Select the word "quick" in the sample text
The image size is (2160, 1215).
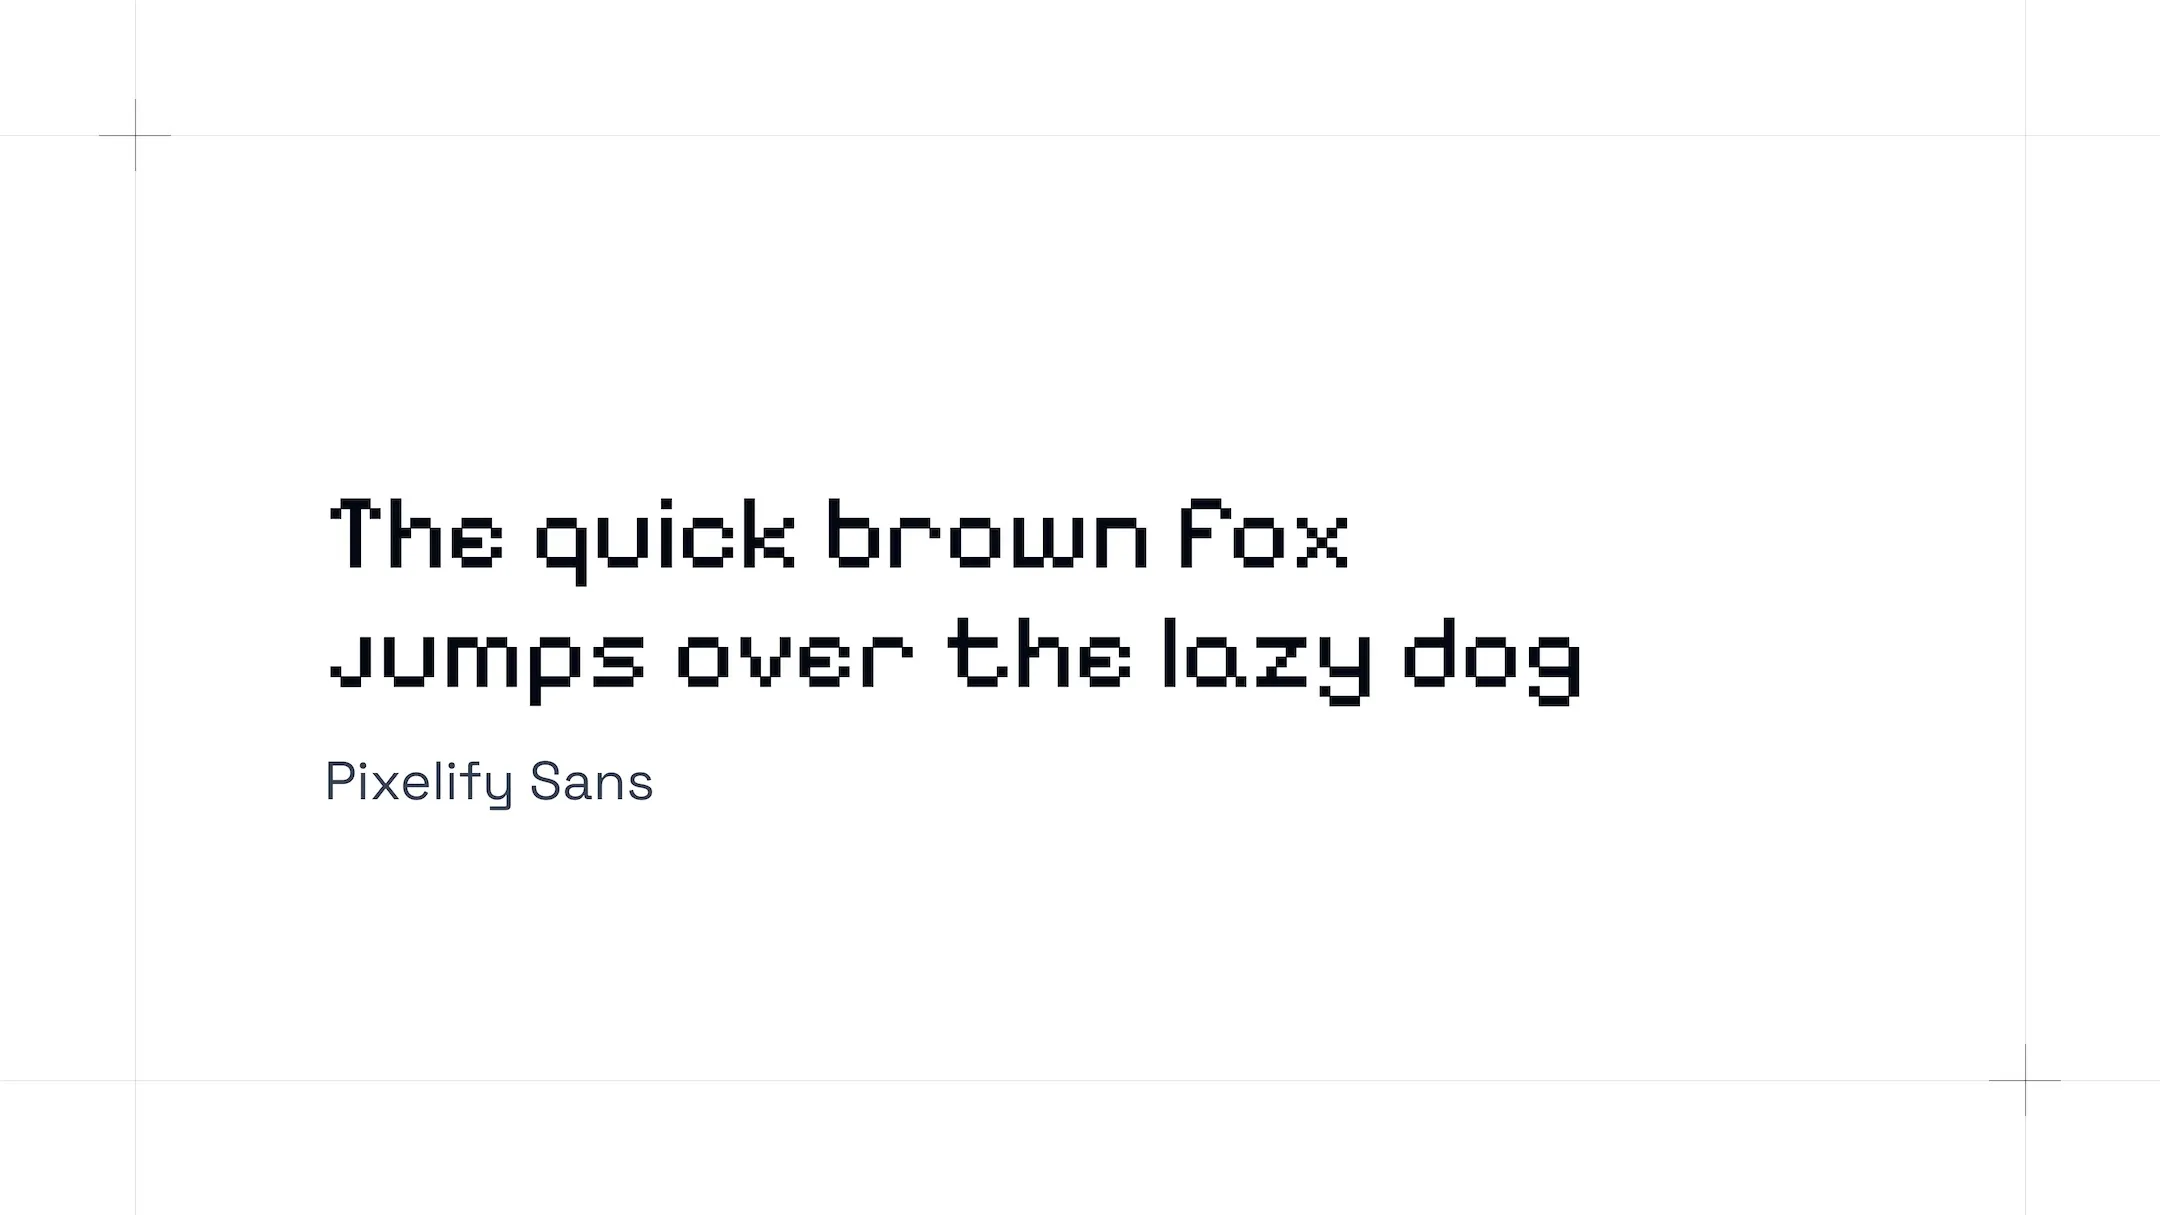tap(665, 538)
